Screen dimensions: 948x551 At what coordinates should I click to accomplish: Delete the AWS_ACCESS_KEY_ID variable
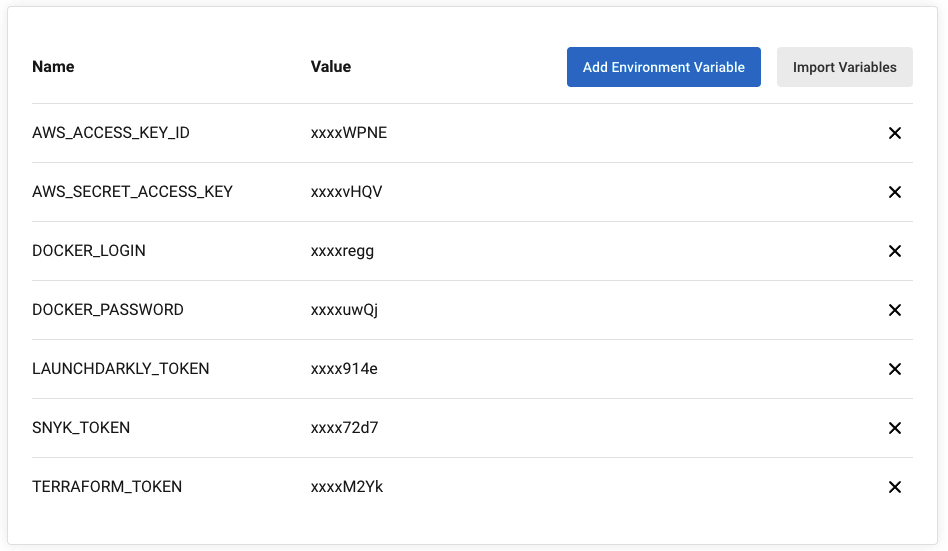895,133
